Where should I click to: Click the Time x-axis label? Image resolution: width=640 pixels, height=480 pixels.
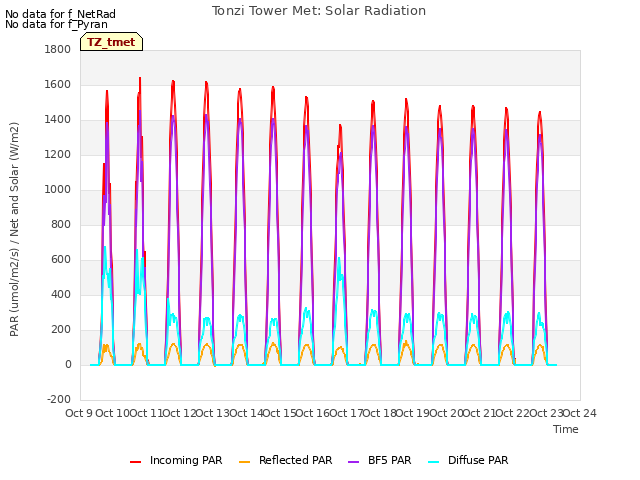click(566, 429)
